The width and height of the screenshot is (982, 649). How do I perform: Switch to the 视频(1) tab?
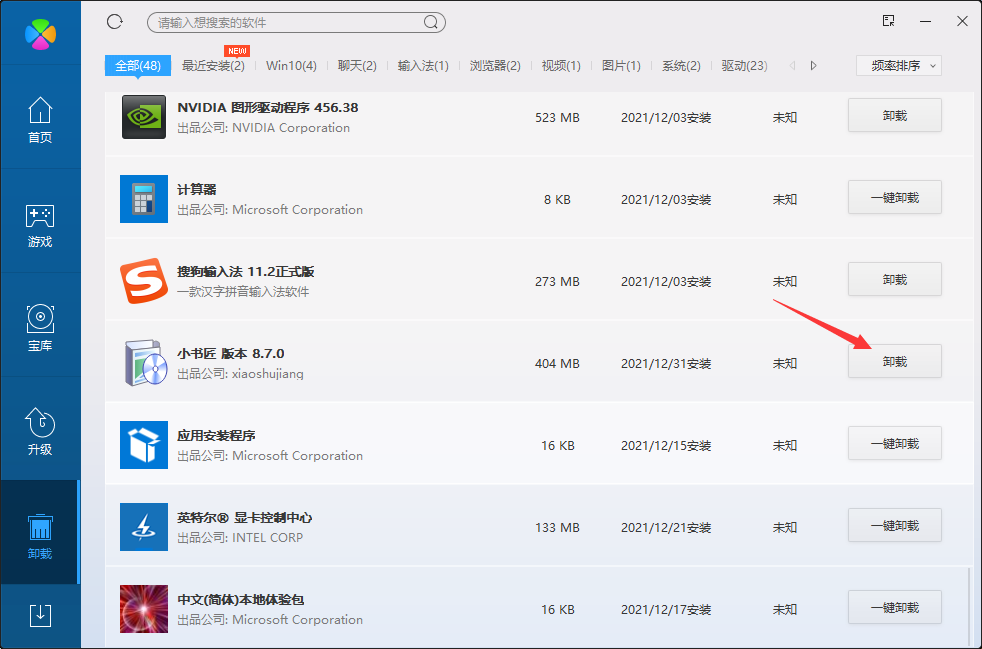561,66
